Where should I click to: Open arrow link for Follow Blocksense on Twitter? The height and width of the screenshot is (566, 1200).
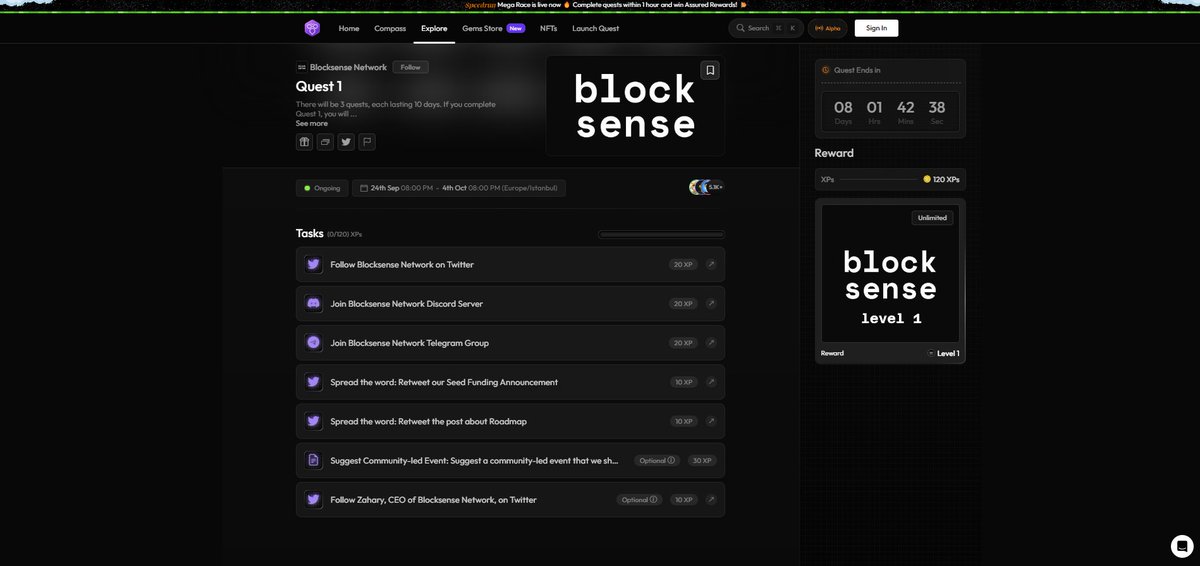(x=711, y=264)
